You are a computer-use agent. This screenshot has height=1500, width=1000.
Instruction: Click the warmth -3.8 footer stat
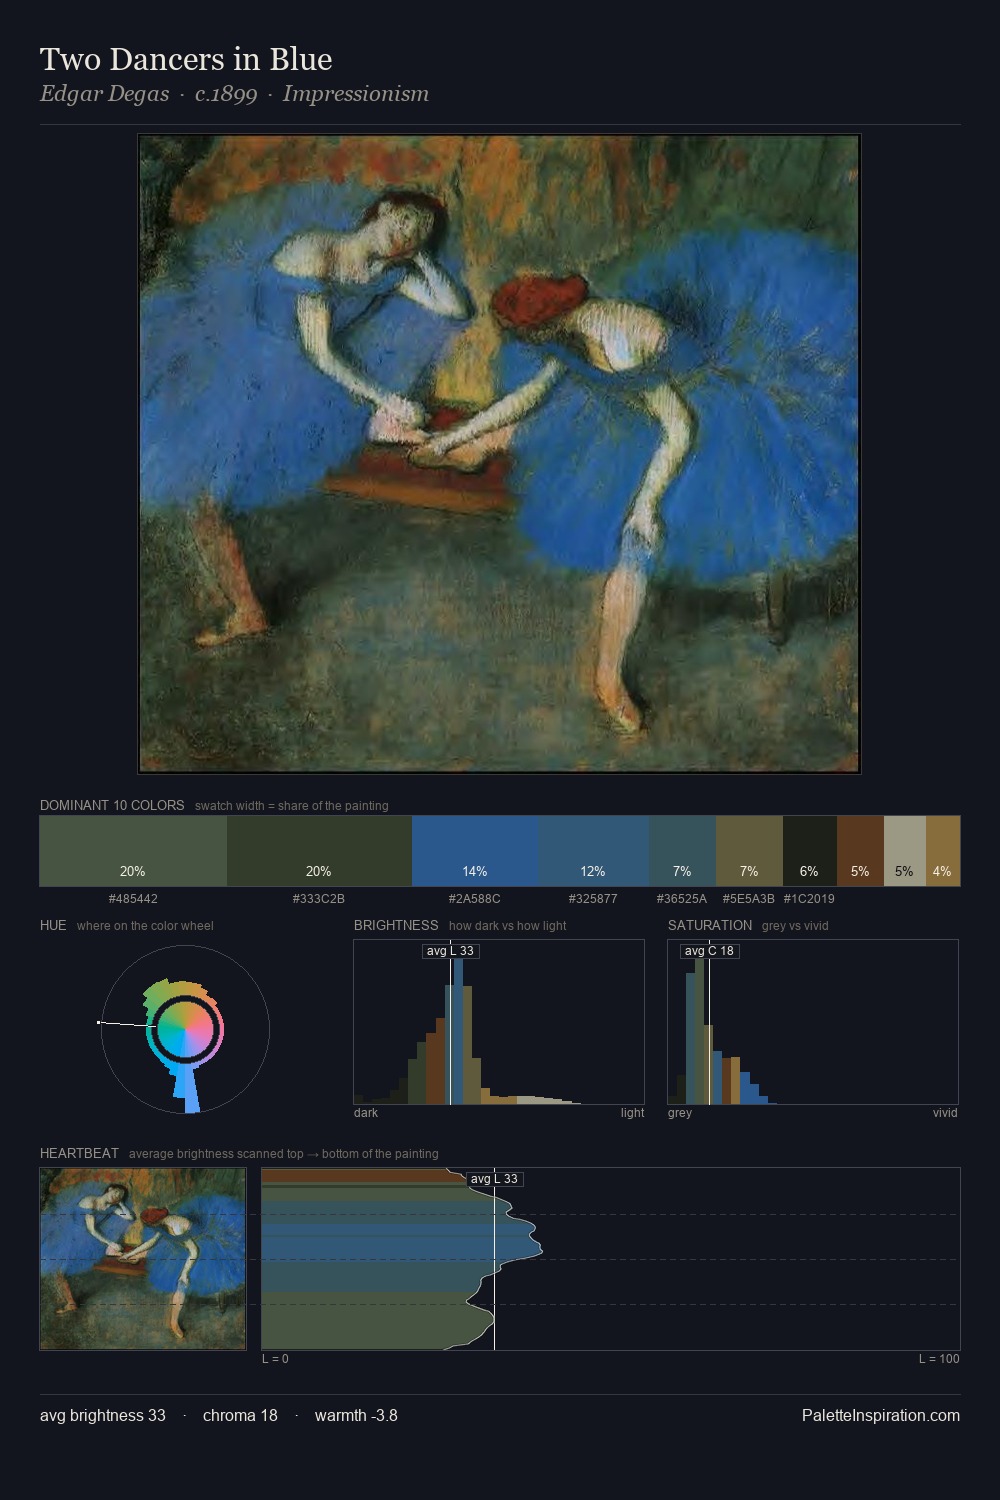pos(356,1415)
